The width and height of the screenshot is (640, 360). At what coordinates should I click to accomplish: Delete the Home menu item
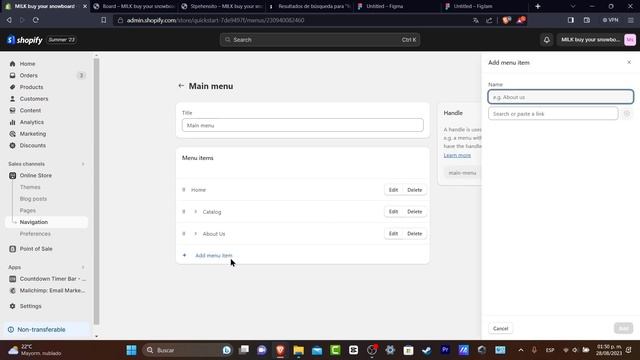[x=414, y=190]
